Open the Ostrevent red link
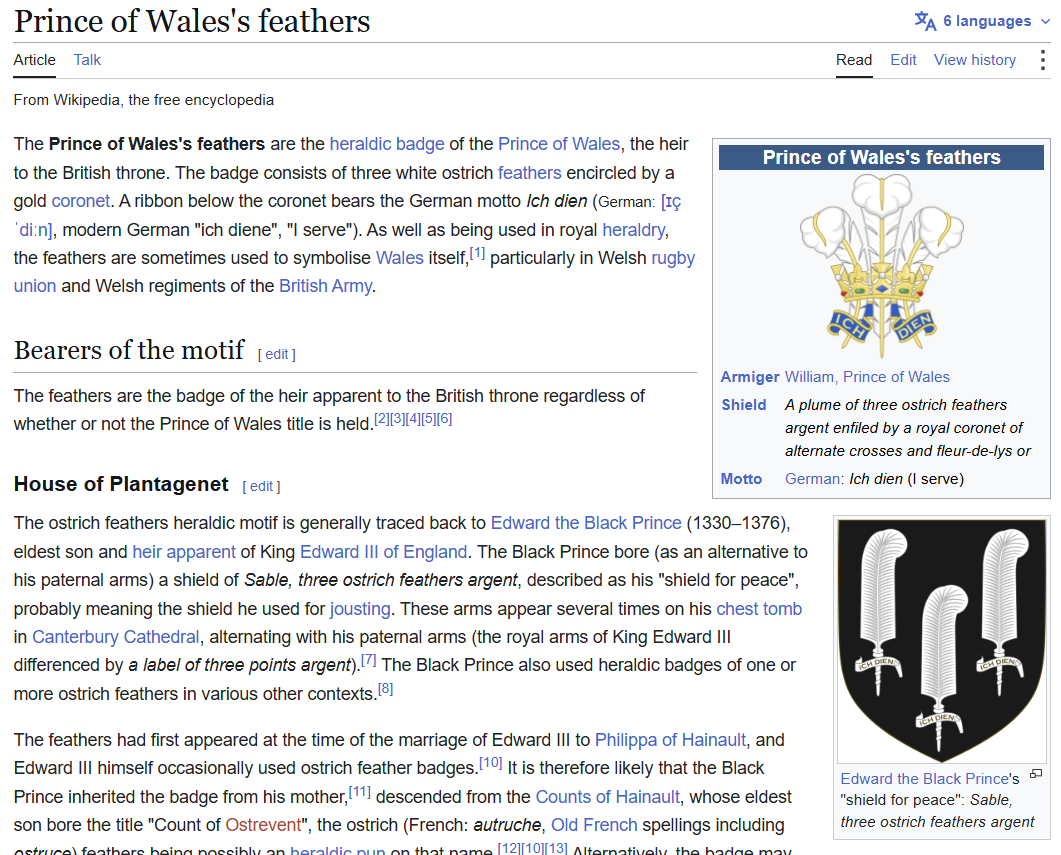 tap(263, 825)
